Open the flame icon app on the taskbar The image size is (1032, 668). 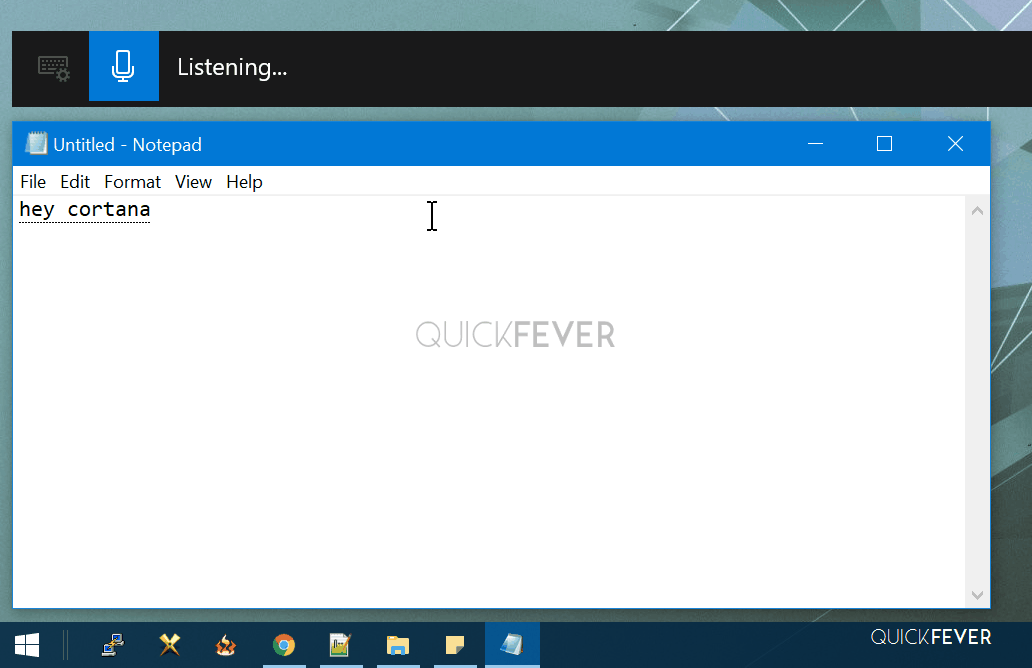click(x=226, y=645)
